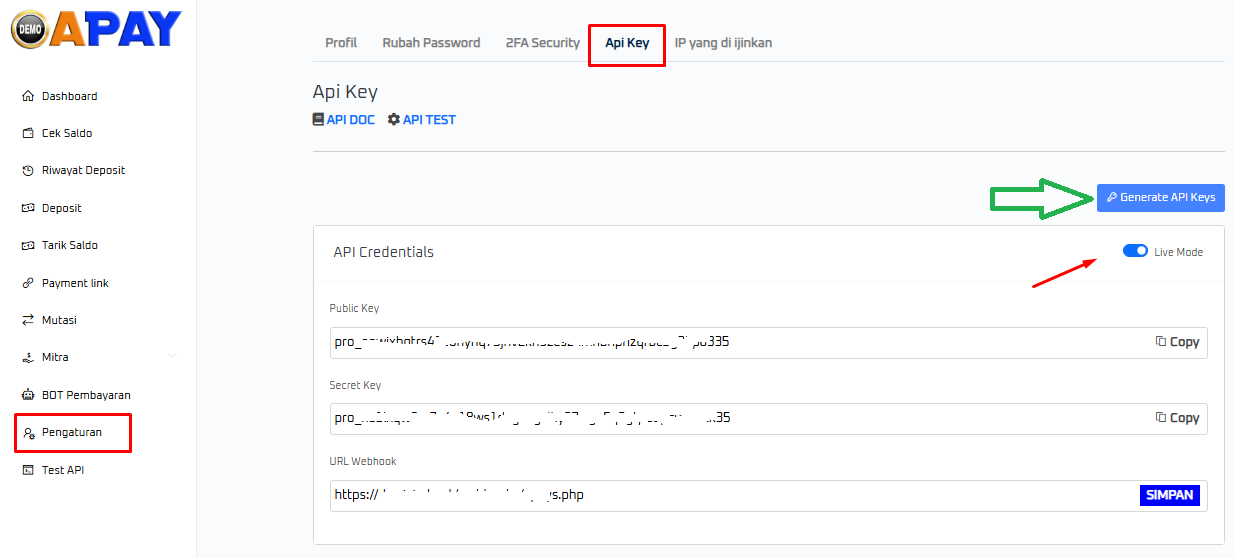Click the API TEST gear icon
The height and width of the screenshot is (558, 1235).
click(x=394, y=119)
